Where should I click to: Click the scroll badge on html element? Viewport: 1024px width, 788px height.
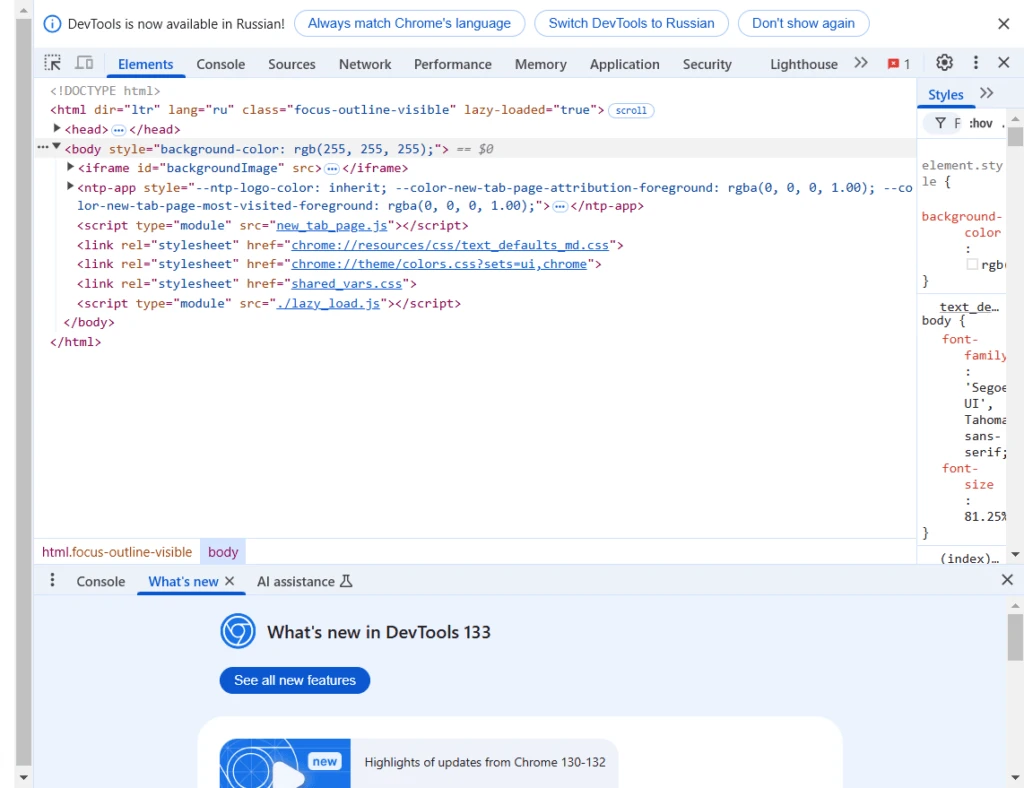click(631, 110)
